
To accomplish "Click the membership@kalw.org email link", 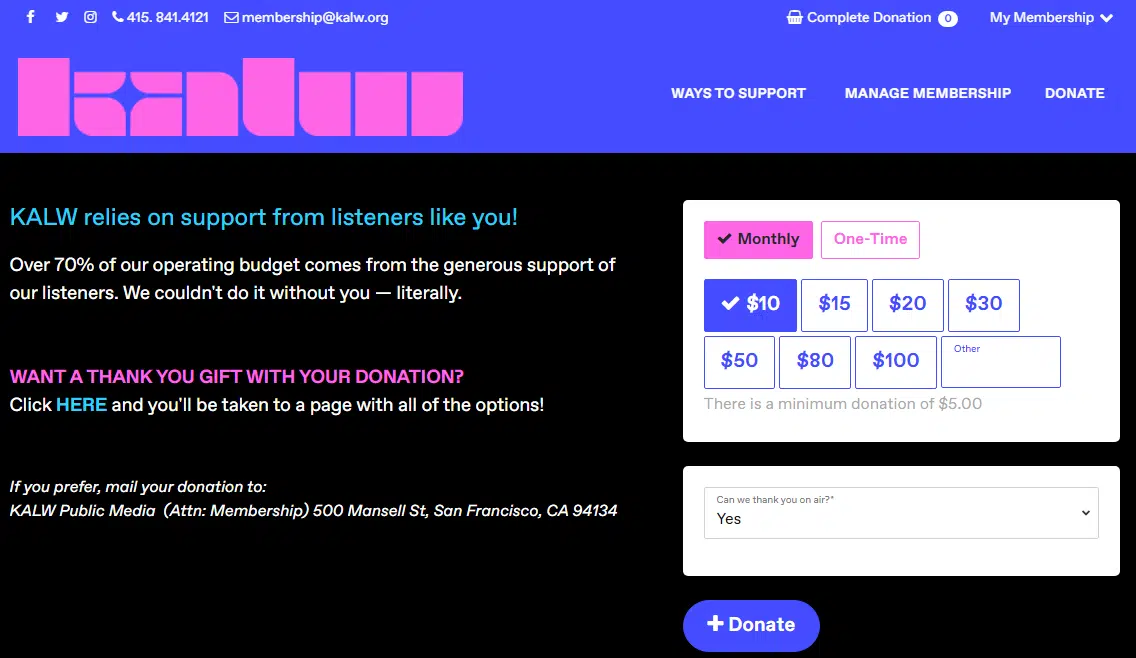I will point(306,17).
